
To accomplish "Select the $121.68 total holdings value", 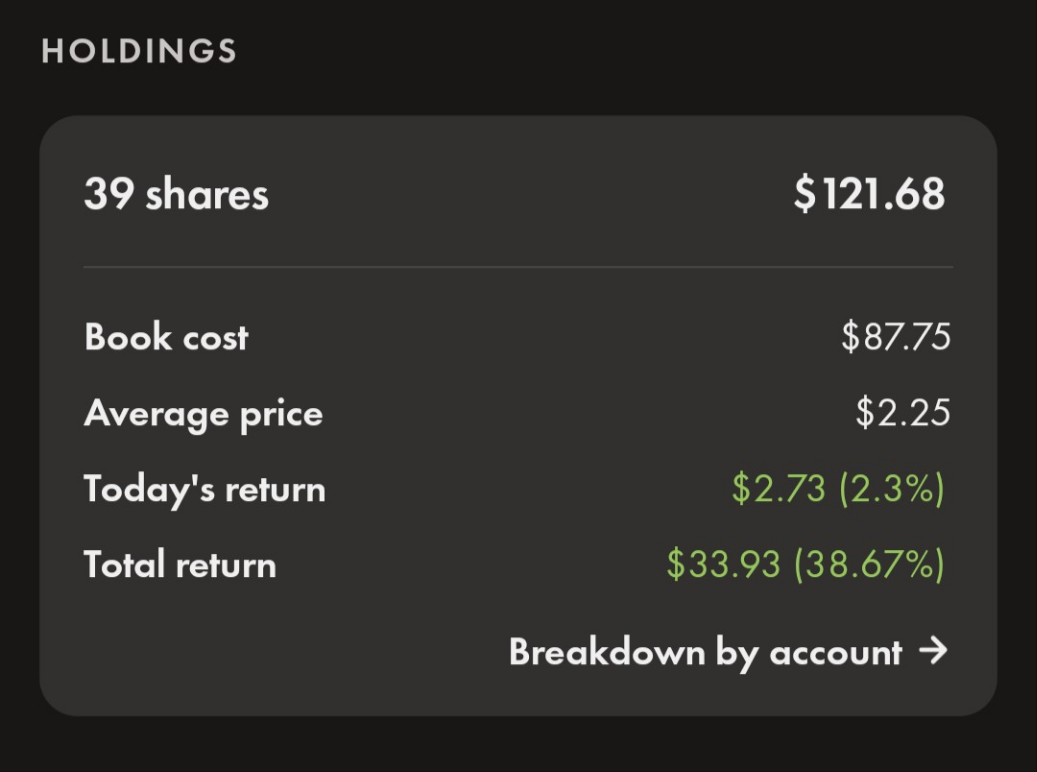I will pyautogui.click(x=869, y=194).
